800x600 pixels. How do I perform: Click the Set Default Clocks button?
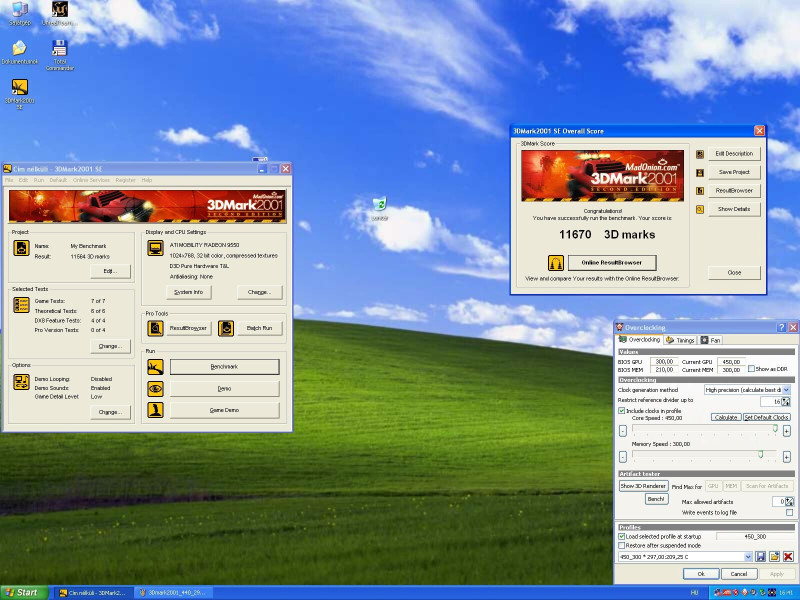pos(766,417)
